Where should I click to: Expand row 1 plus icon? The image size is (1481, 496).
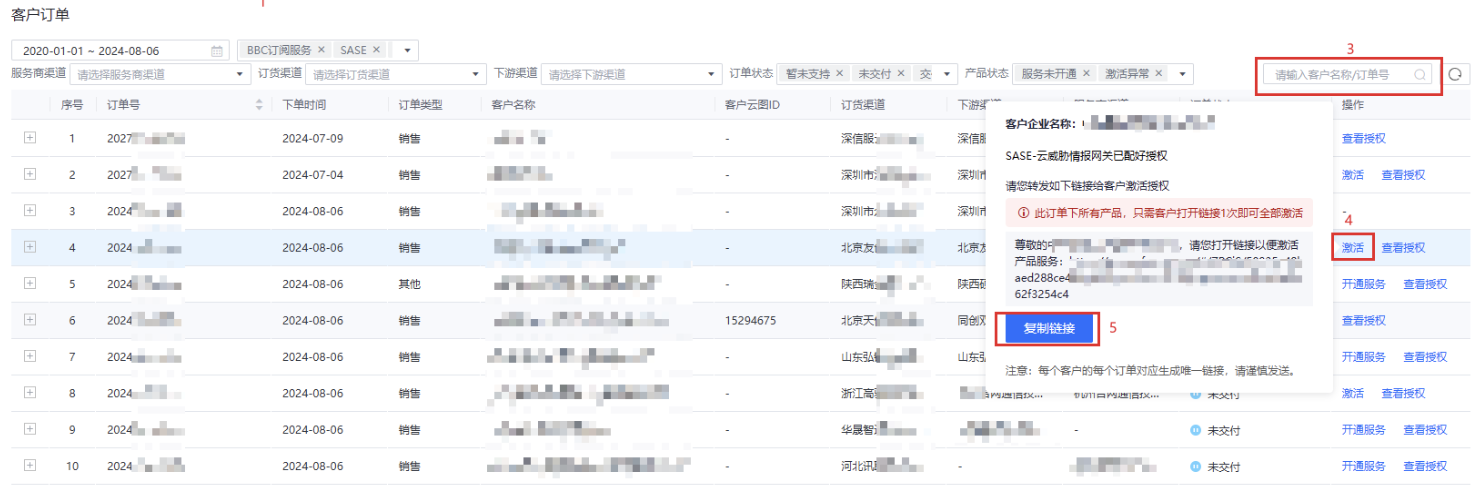[x=30, y=137]
